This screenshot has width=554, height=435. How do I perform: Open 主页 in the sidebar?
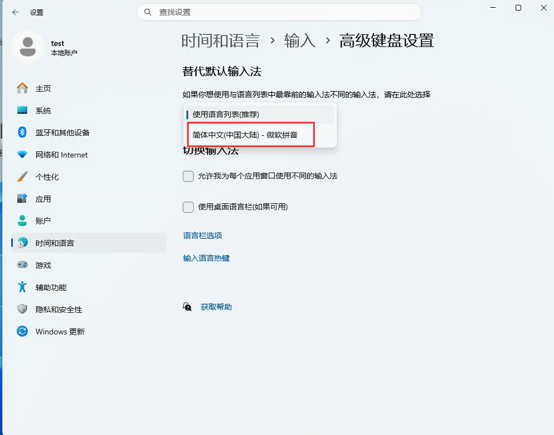pos(89,88)
